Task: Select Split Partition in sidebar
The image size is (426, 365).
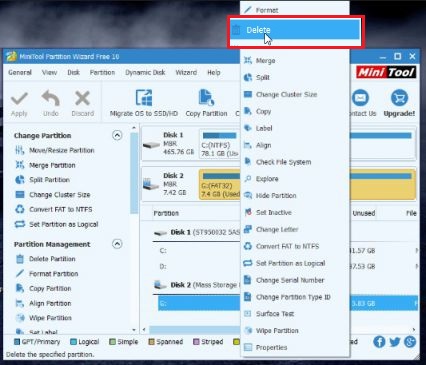Action: [x=42, y=180]
